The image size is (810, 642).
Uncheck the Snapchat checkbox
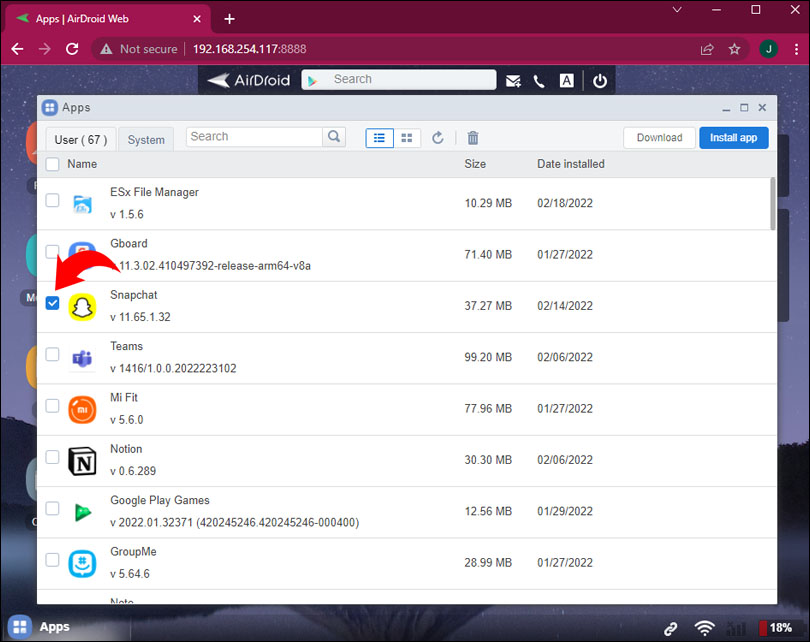[x=52, y=303]
